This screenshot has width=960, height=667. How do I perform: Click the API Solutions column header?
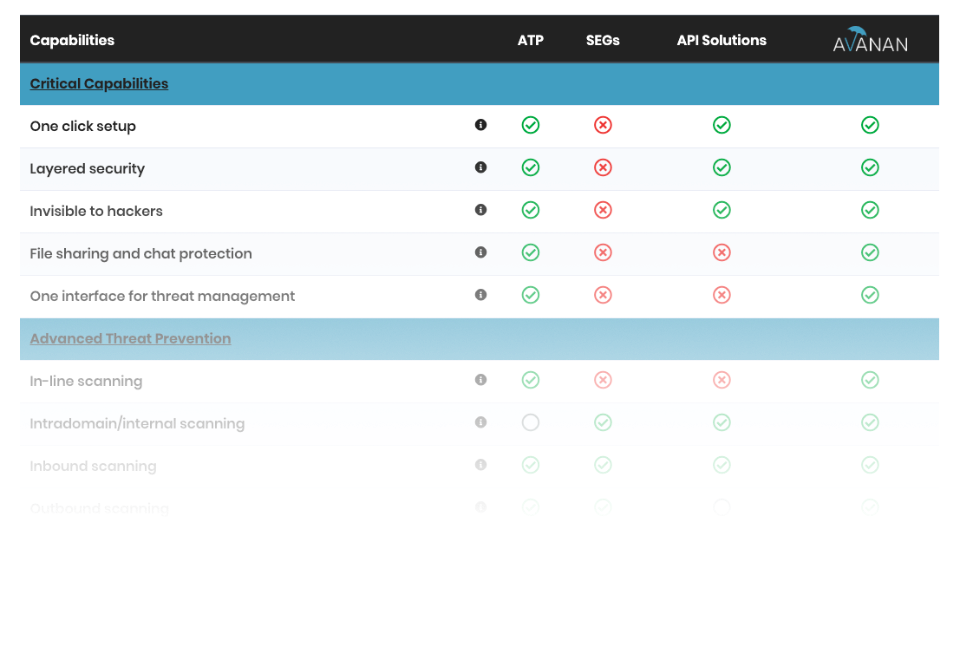tap(721, 40)
